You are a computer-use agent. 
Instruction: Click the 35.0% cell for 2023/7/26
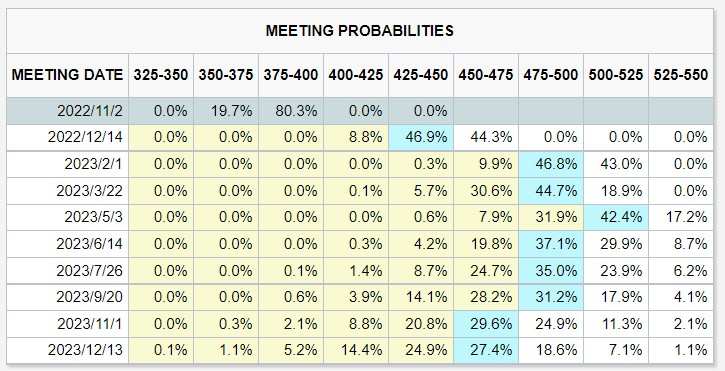(551, 270)
